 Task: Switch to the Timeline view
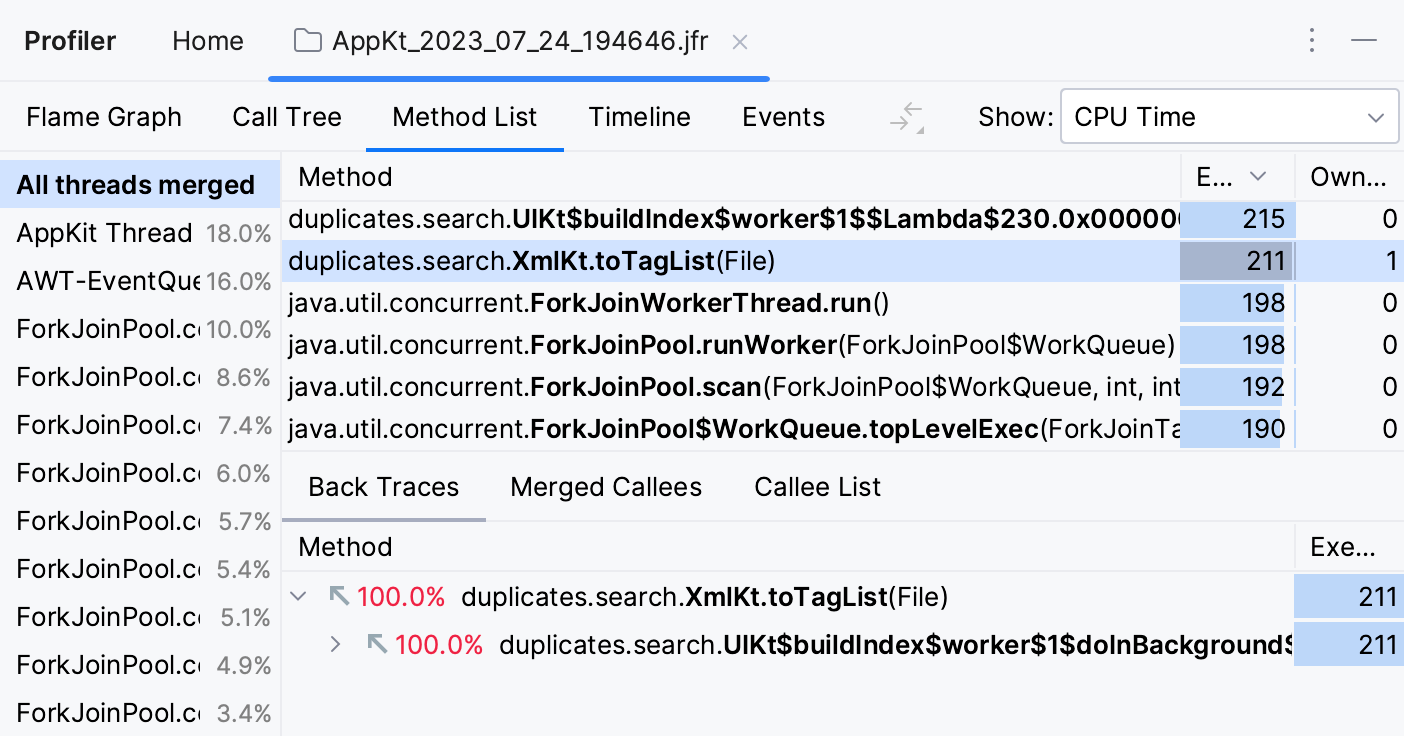(x=639, y=116)
